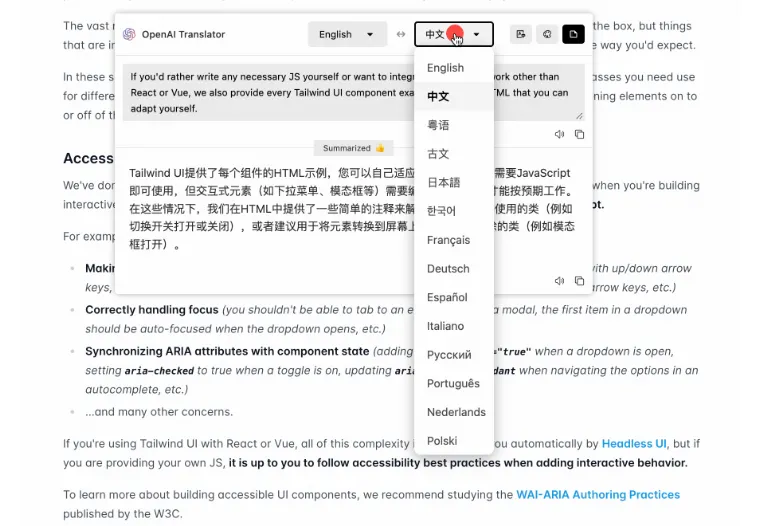
Task: Choose Português from the language list
Action: [453, 383]
